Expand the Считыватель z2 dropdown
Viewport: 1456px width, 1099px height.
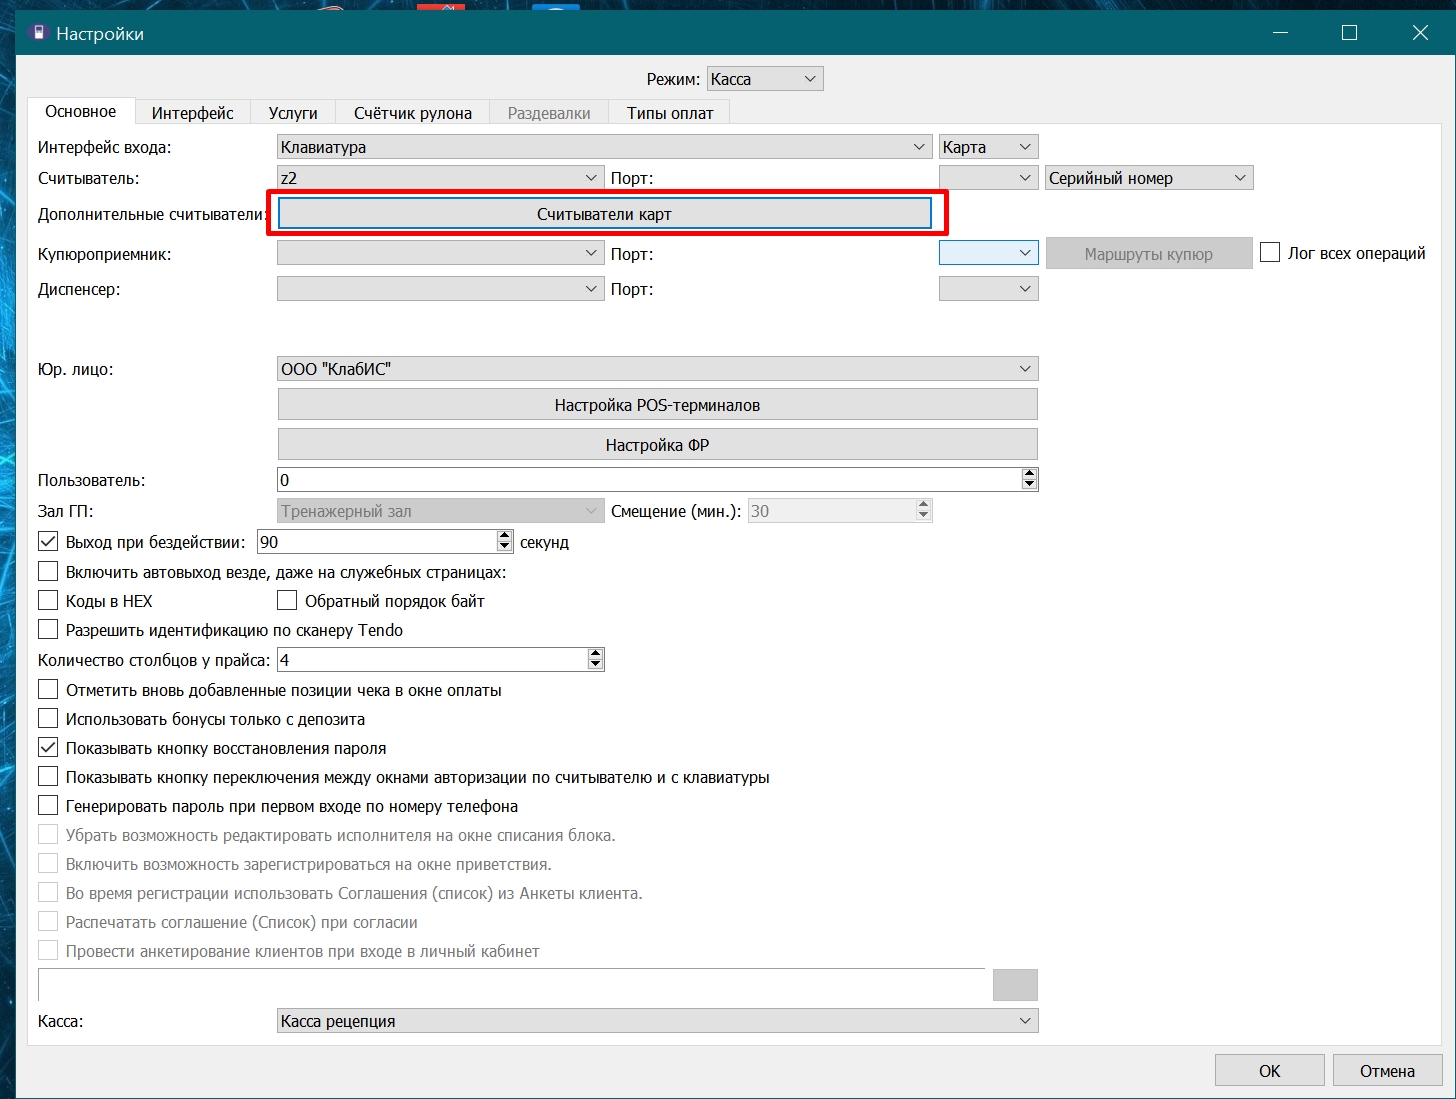[440, 178]
